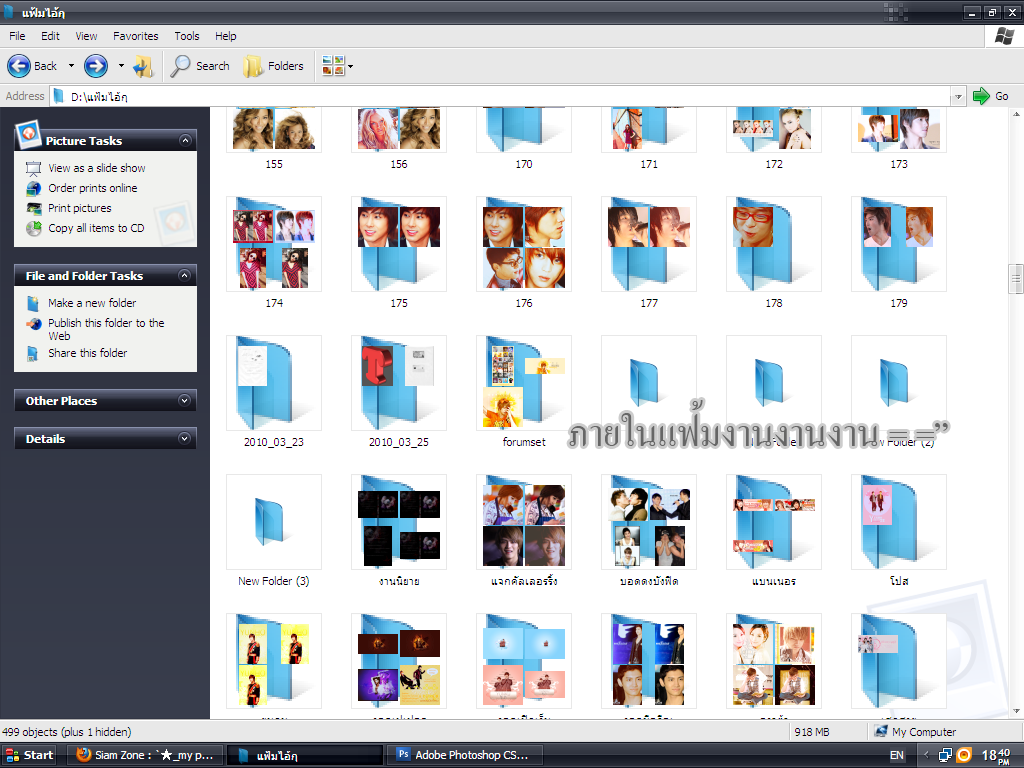Open the Tools menu
The image size is (1024, 768).
[187, 36]
